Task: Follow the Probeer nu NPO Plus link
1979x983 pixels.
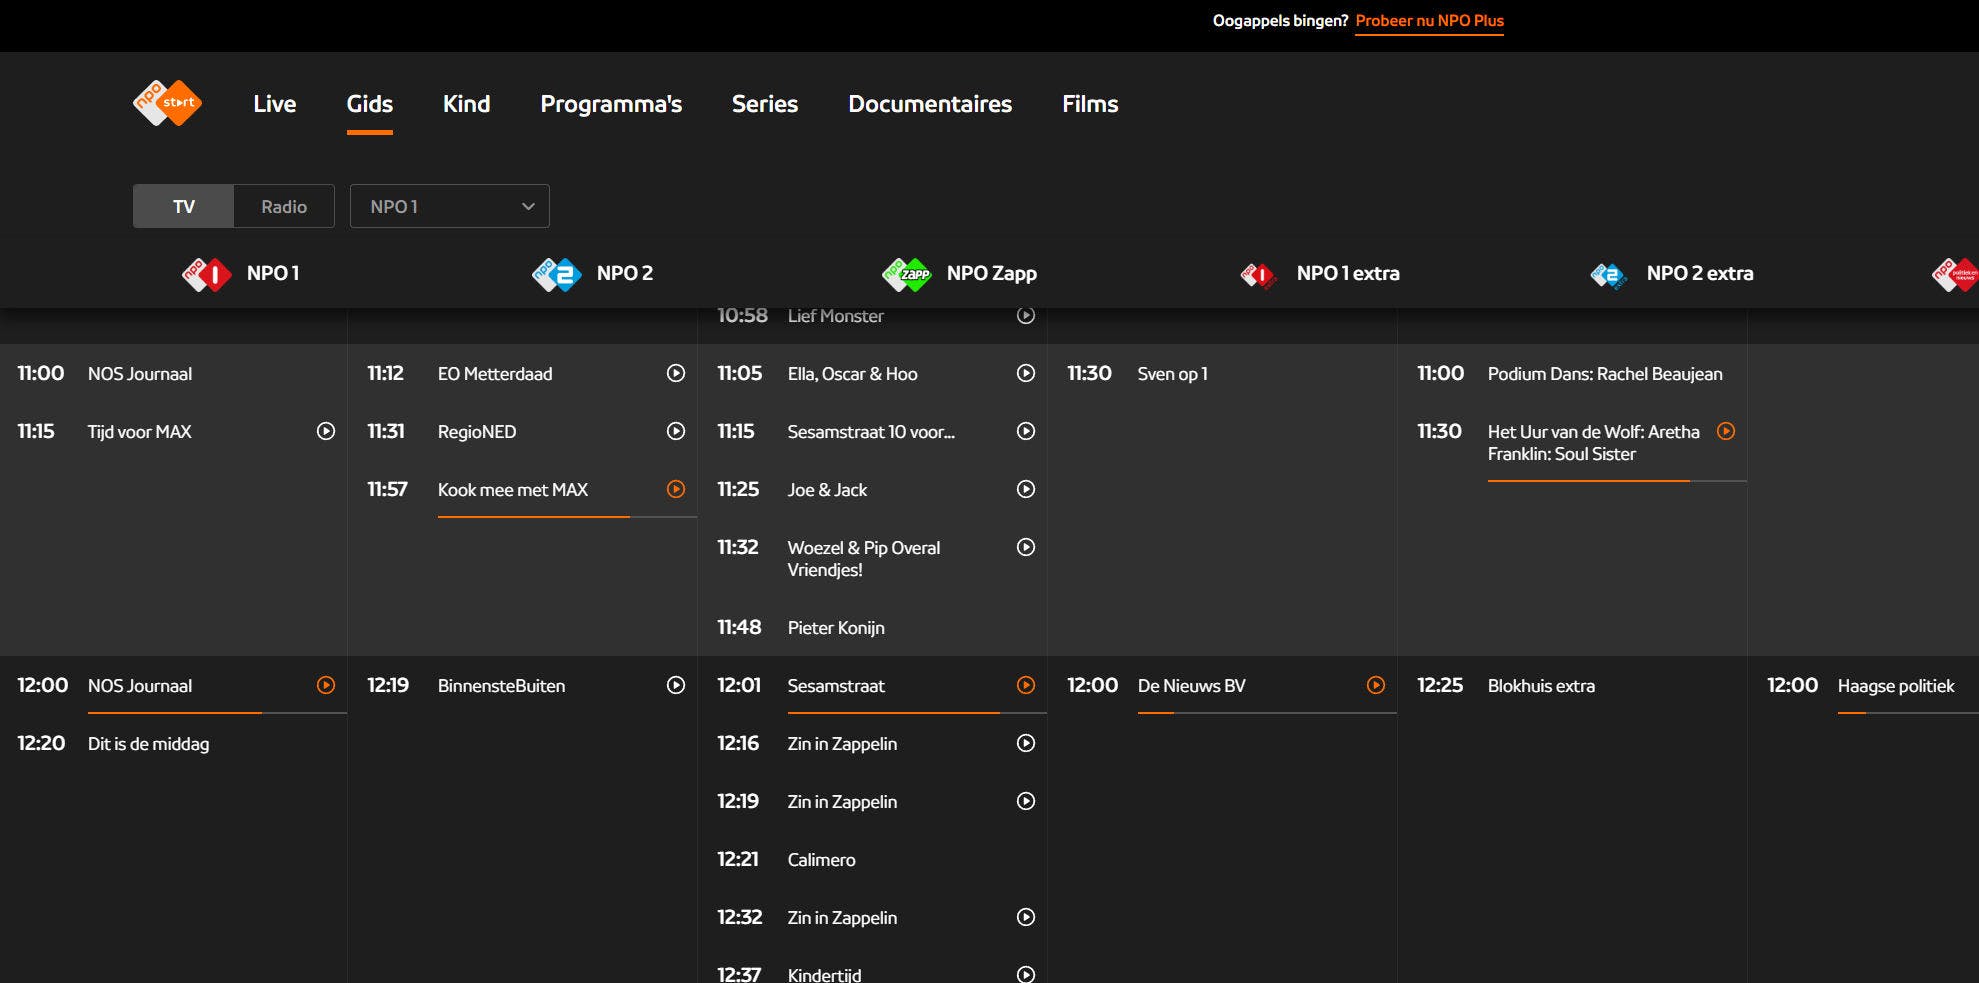Action: click(x=1430, y=21)
